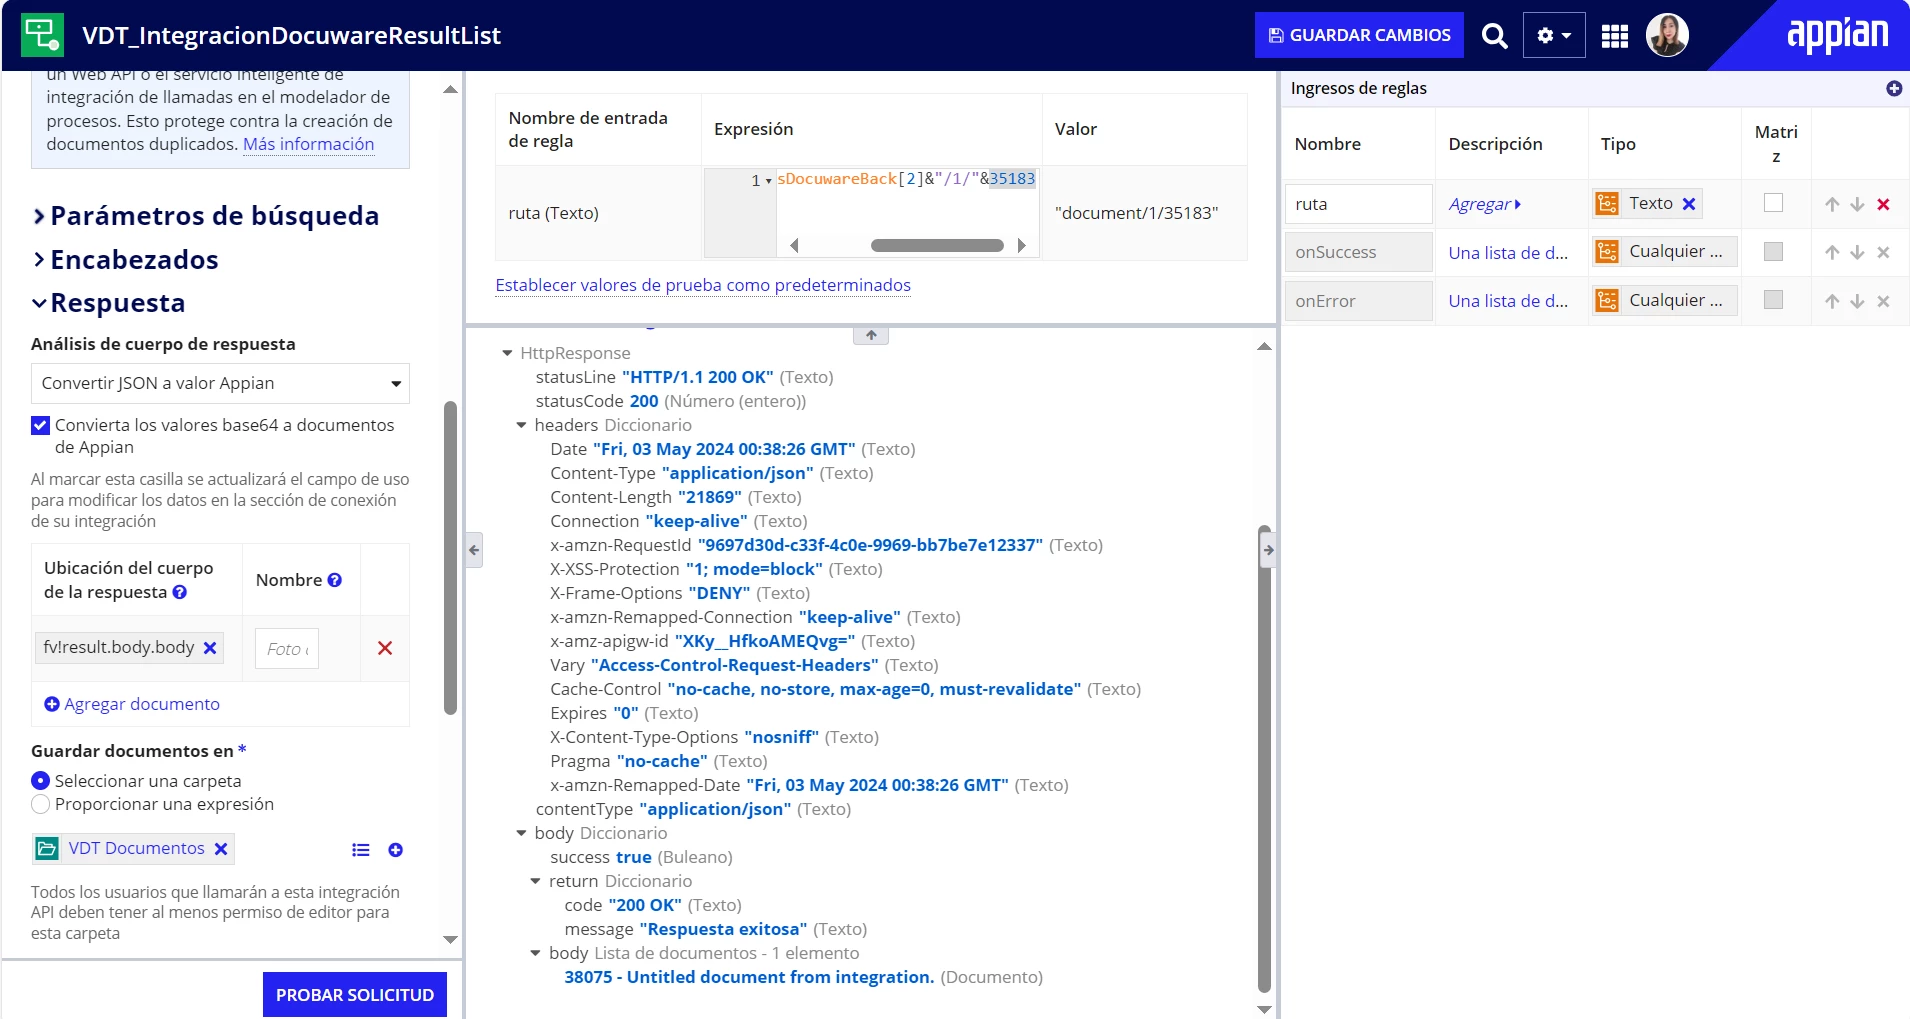The image size is (1910, 1019).
Task: Open the Más información link
Action: pyautogui.click(x=308, y=144)
